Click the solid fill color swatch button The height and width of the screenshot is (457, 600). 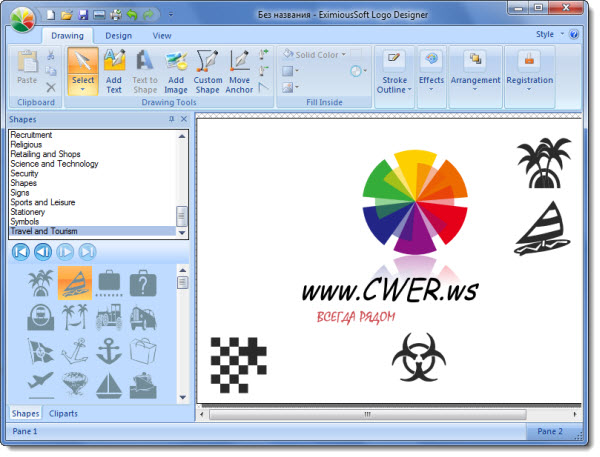pyautogui.click(x=290, y=71)
